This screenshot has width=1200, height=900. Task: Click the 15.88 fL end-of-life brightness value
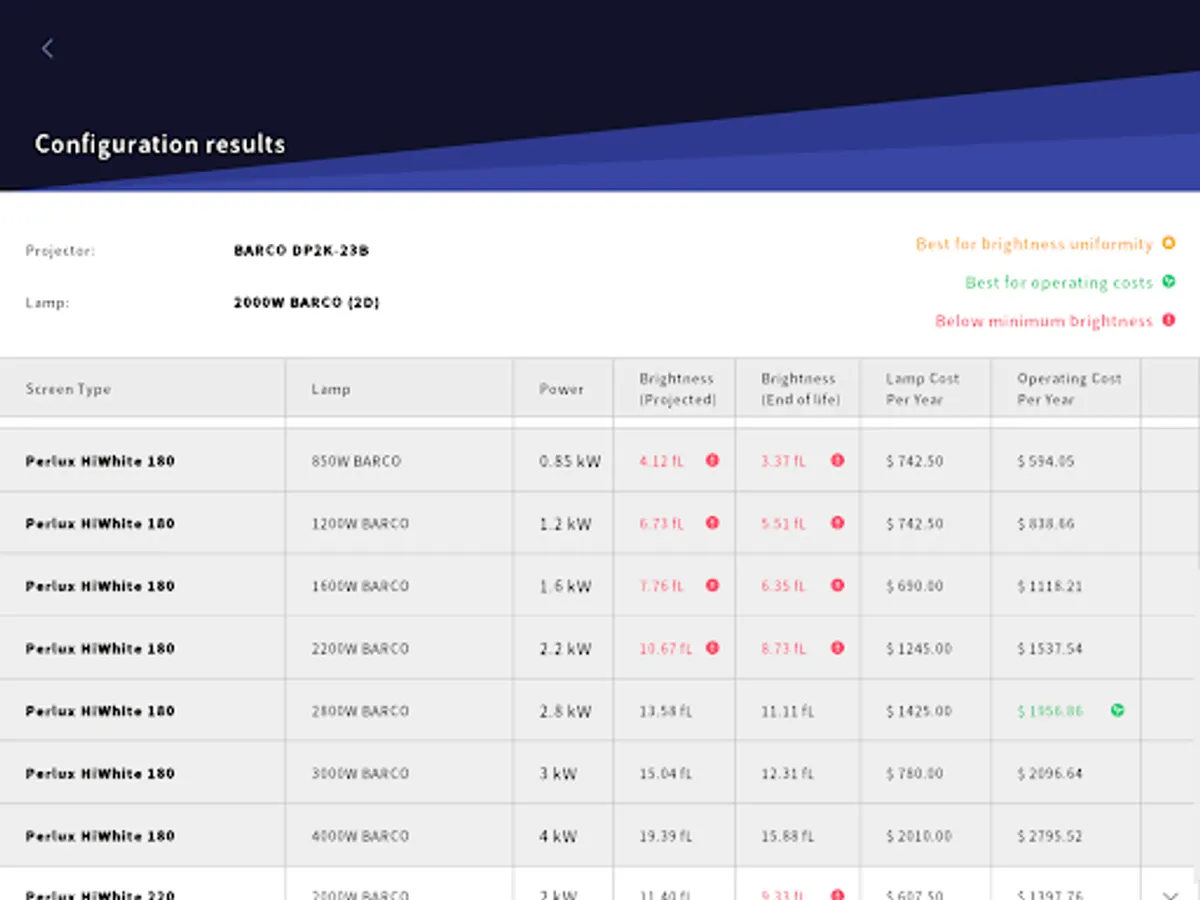pos(787,836)
